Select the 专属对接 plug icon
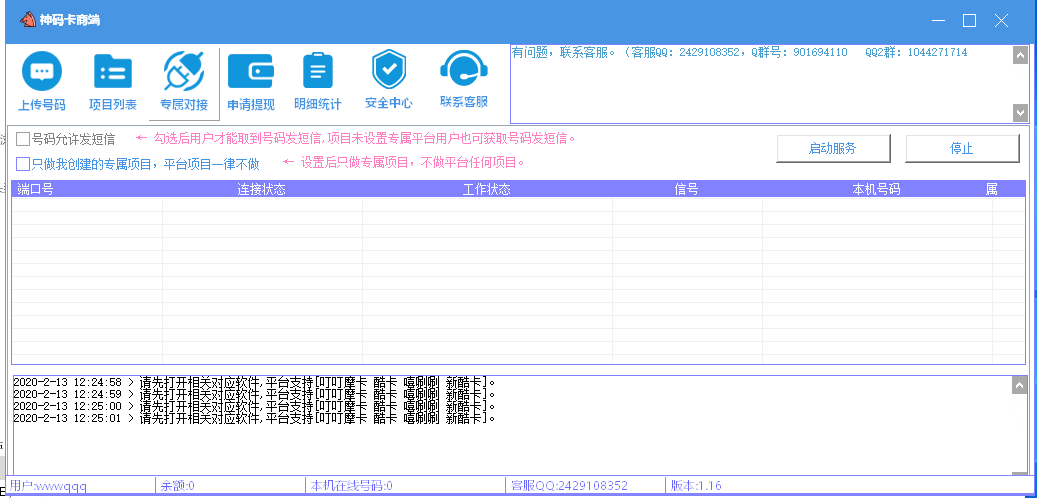 [184, 72]
